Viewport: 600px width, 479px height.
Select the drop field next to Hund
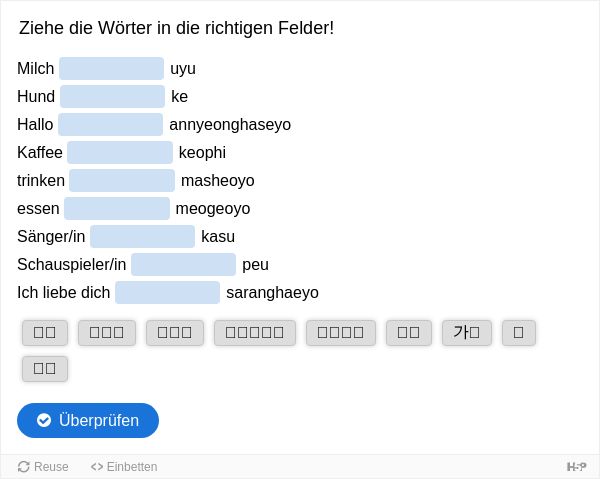pyautogui.click(x=112, y=96)
